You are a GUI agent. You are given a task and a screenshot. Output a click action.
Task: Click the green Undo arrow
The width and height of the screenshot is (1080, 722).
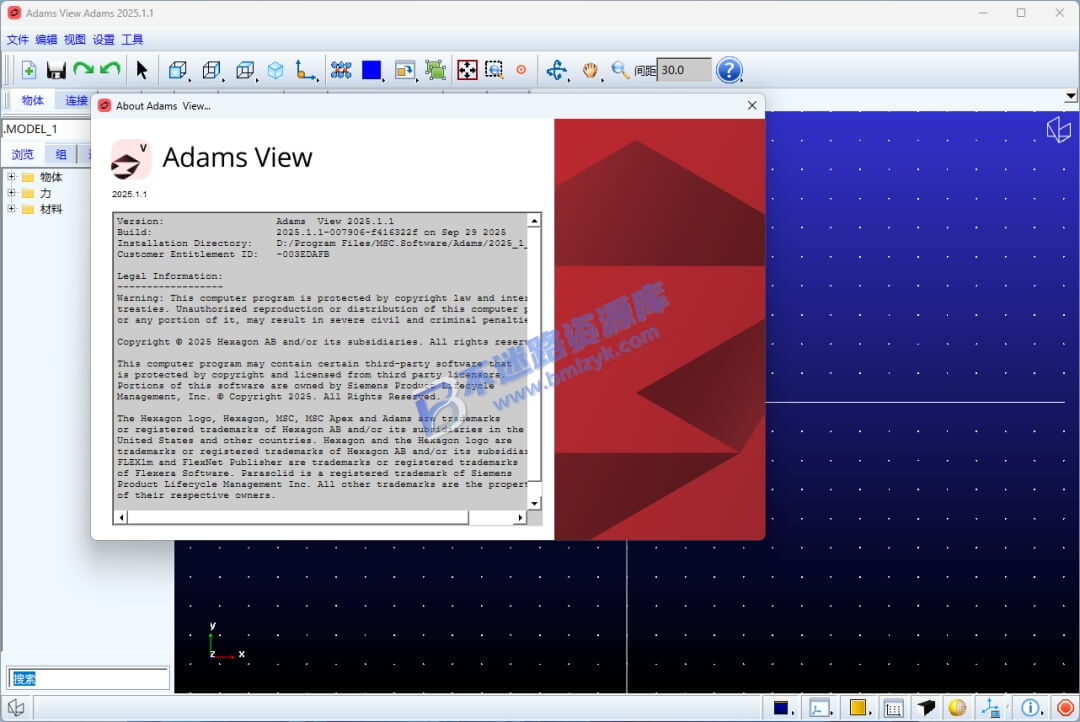pyautogui.click(x=110, y=69)
